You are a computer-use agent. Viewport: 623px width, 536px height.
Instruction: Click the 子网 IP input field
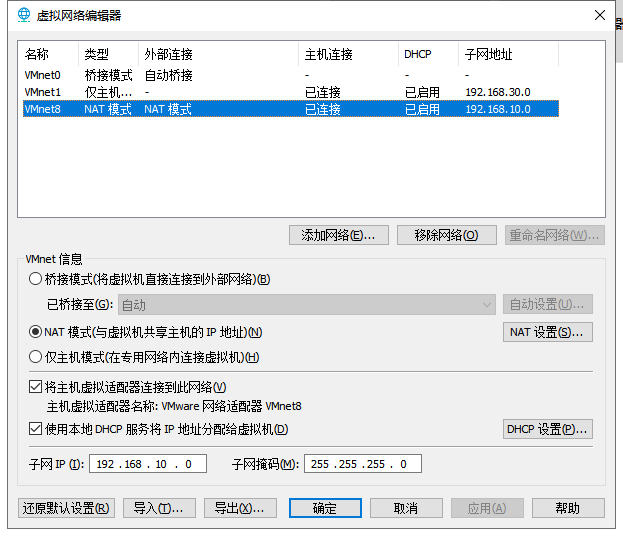[x=148, y=464]
